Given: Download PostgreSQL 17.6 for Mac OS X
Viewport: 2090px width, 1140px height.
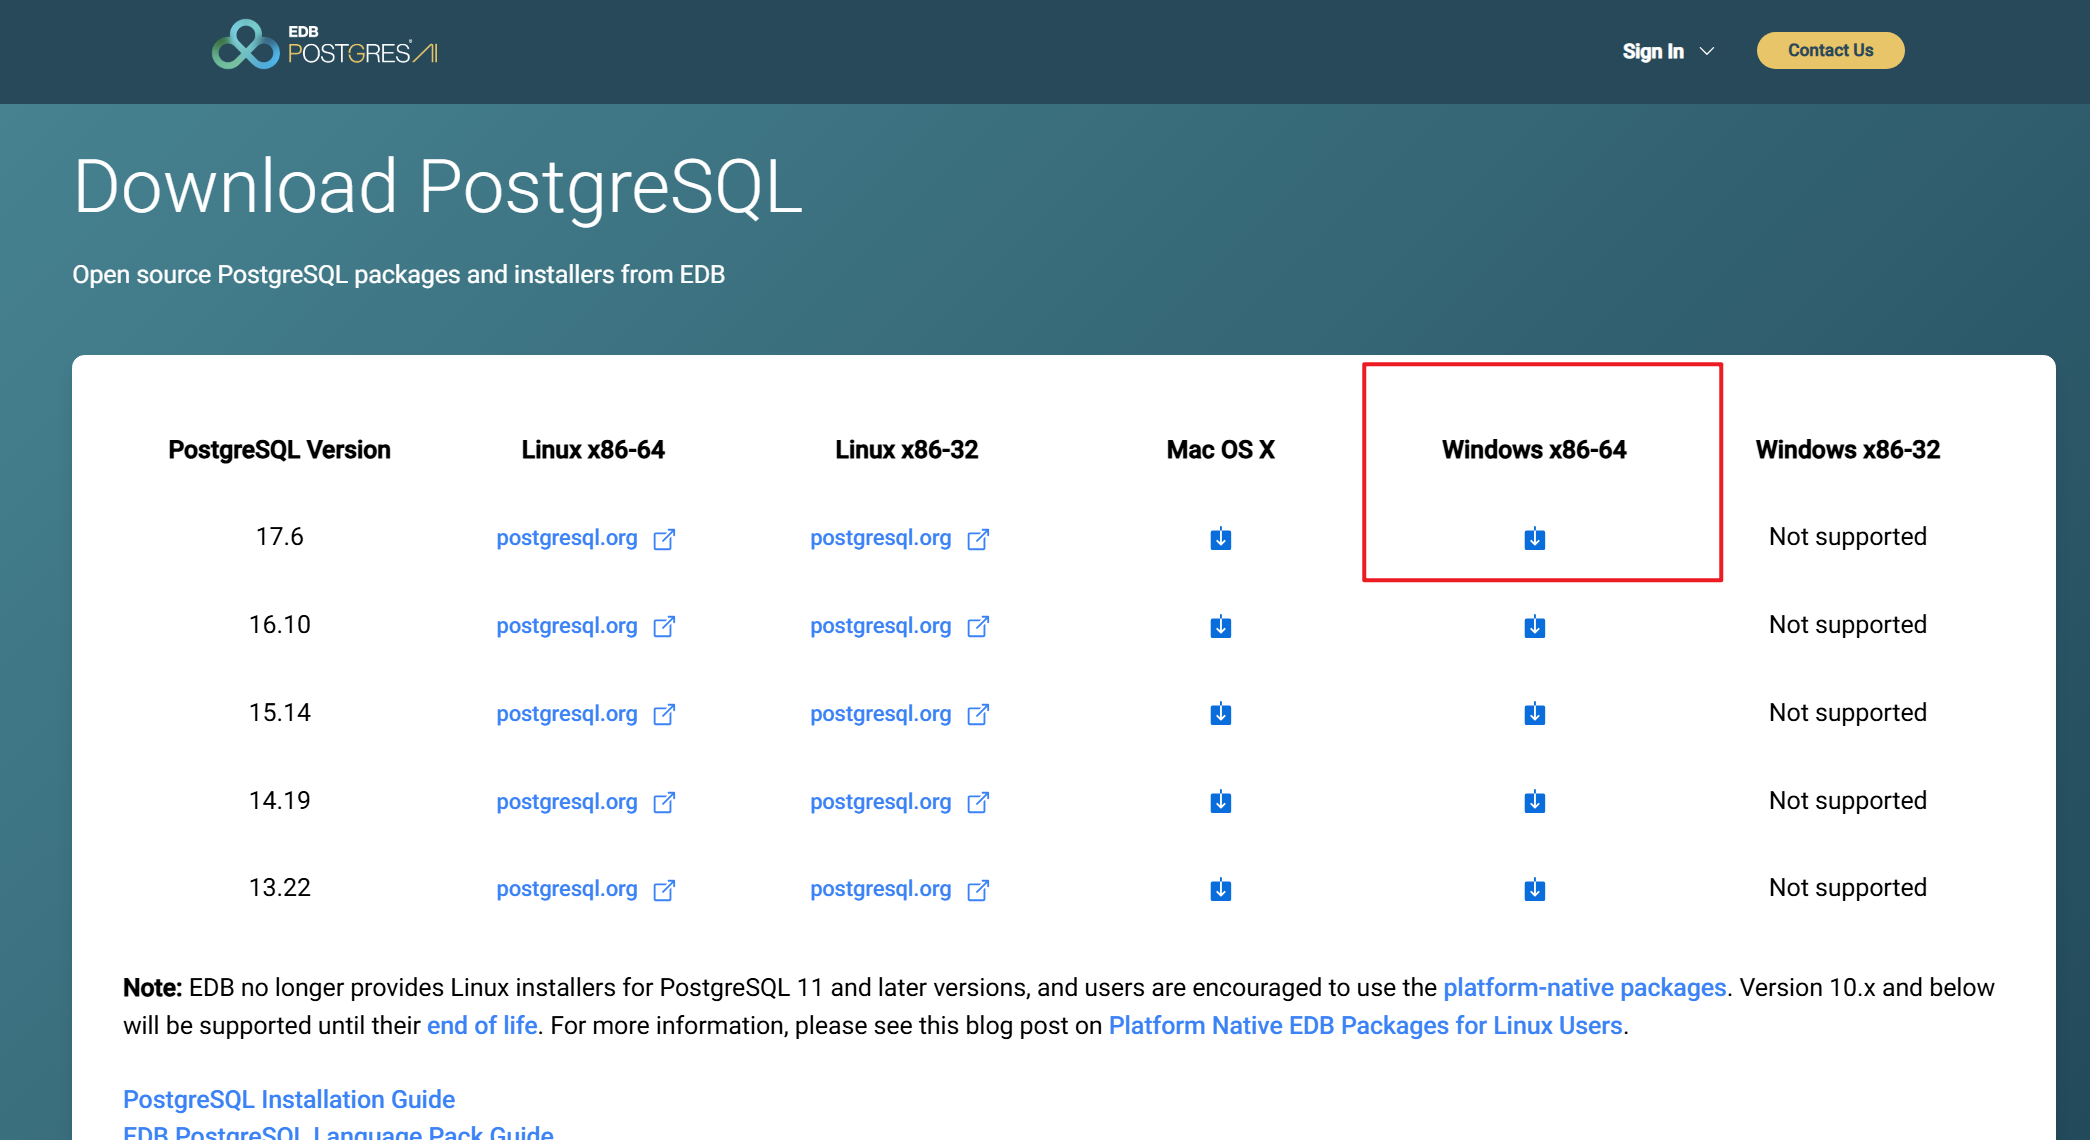Looking at the screenshot, I should [x=1220, y=539].
